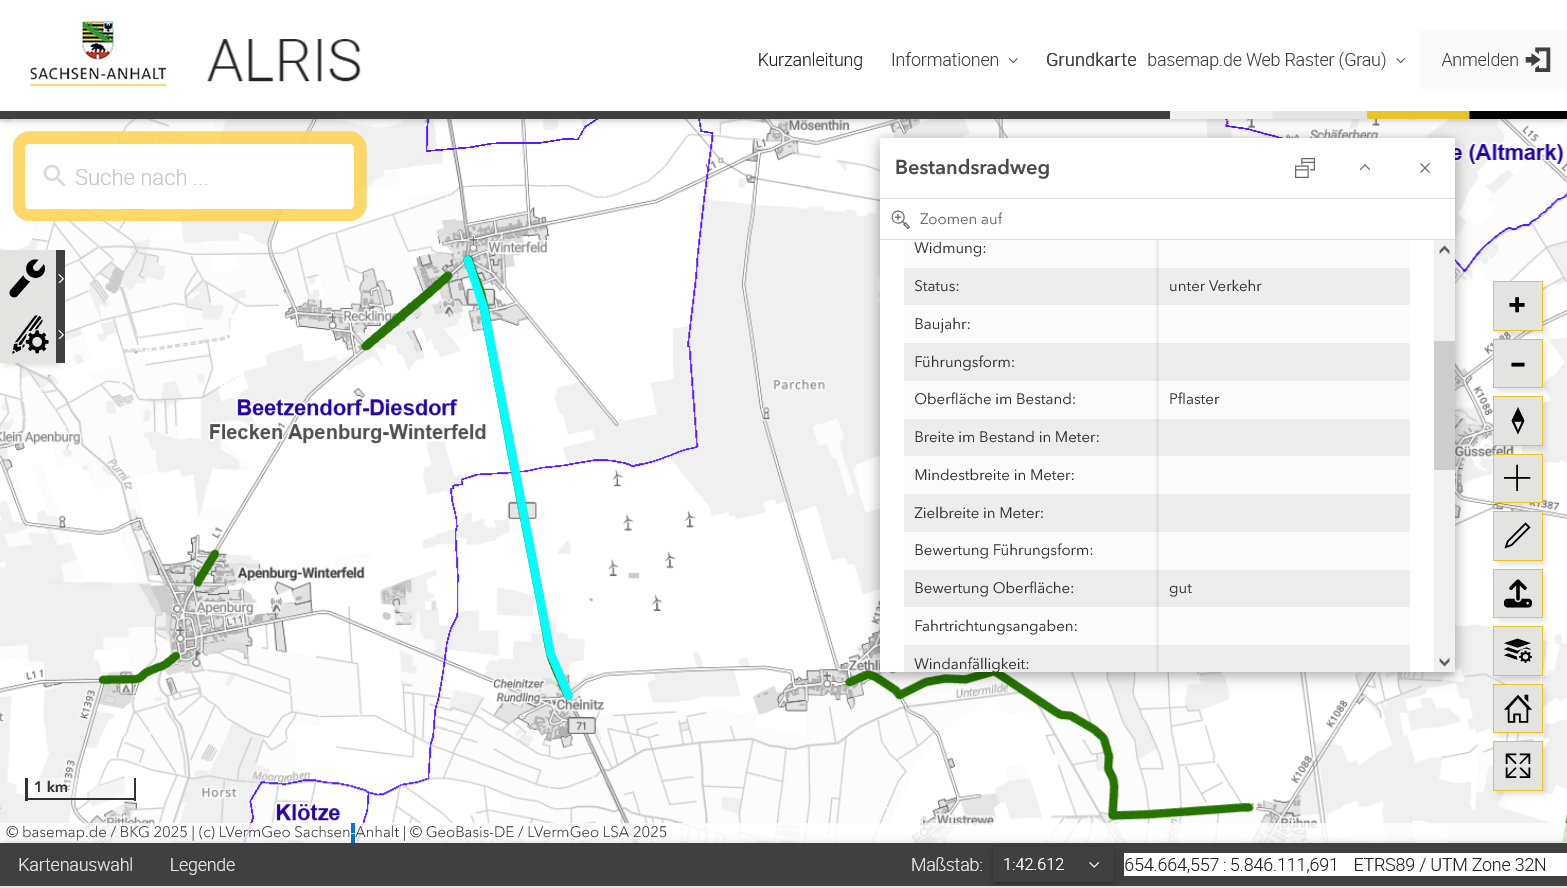Image resolution: width=1567 pixels, height=888 pixels.
Task: Click the Suche nach search field
Action: (x=190, y=177)
